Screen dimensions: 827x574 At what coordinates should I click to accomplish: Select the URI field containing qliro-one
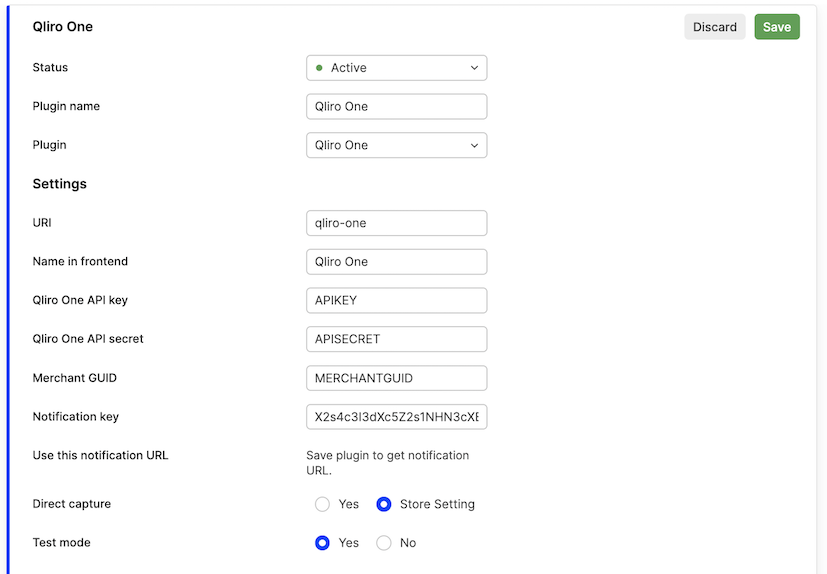396,223
